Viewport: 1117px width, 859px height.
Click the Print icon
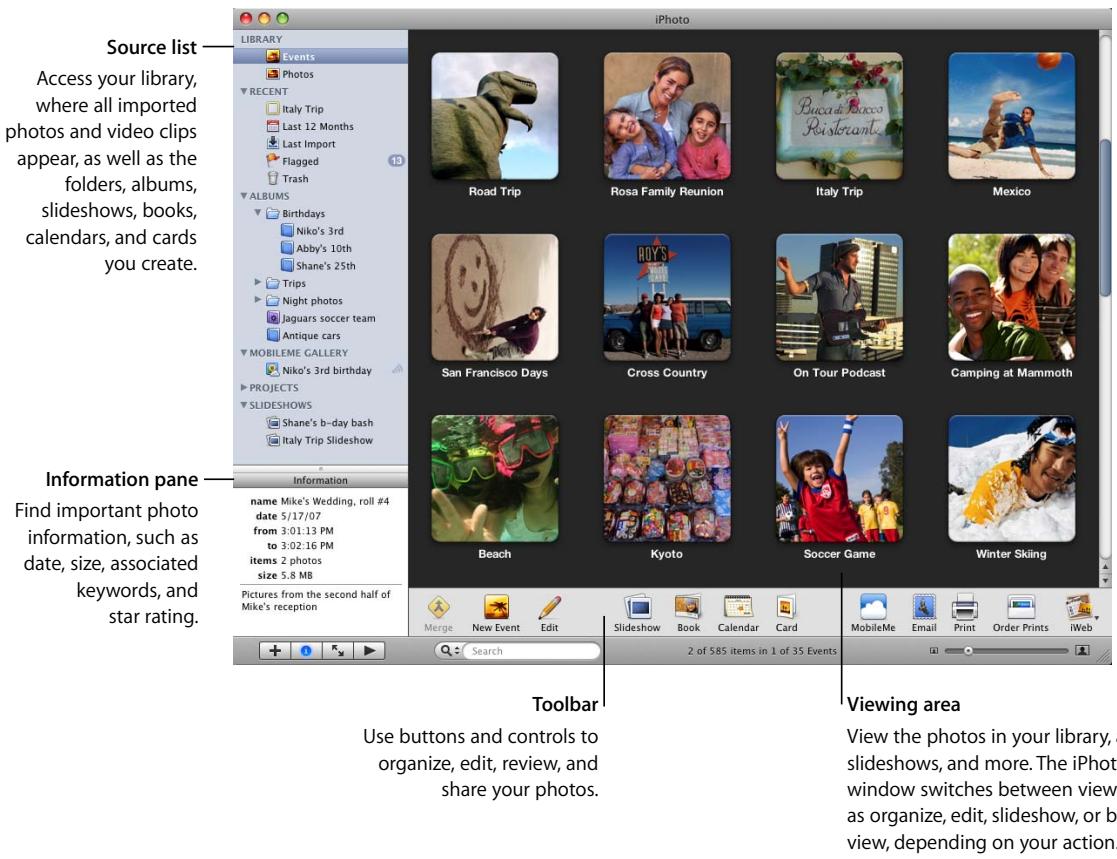coord(965,613)
